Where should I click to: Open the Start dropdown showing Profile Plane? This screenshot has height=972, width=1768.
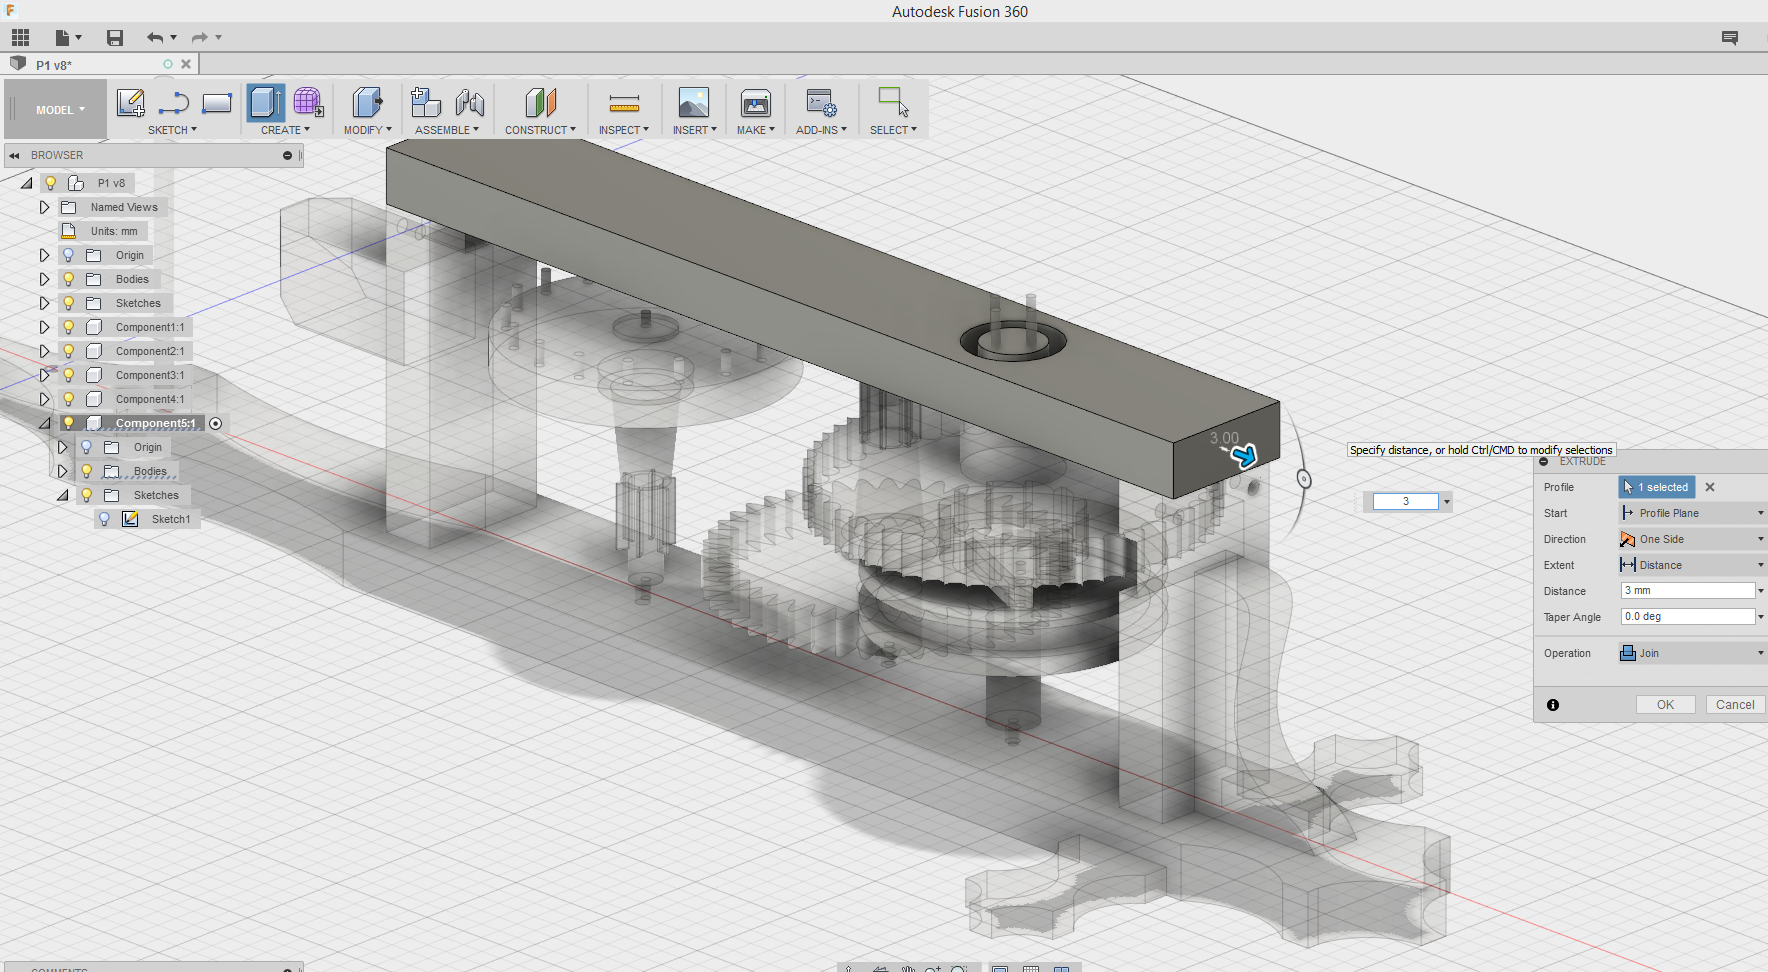click(x=1692, y=513)
